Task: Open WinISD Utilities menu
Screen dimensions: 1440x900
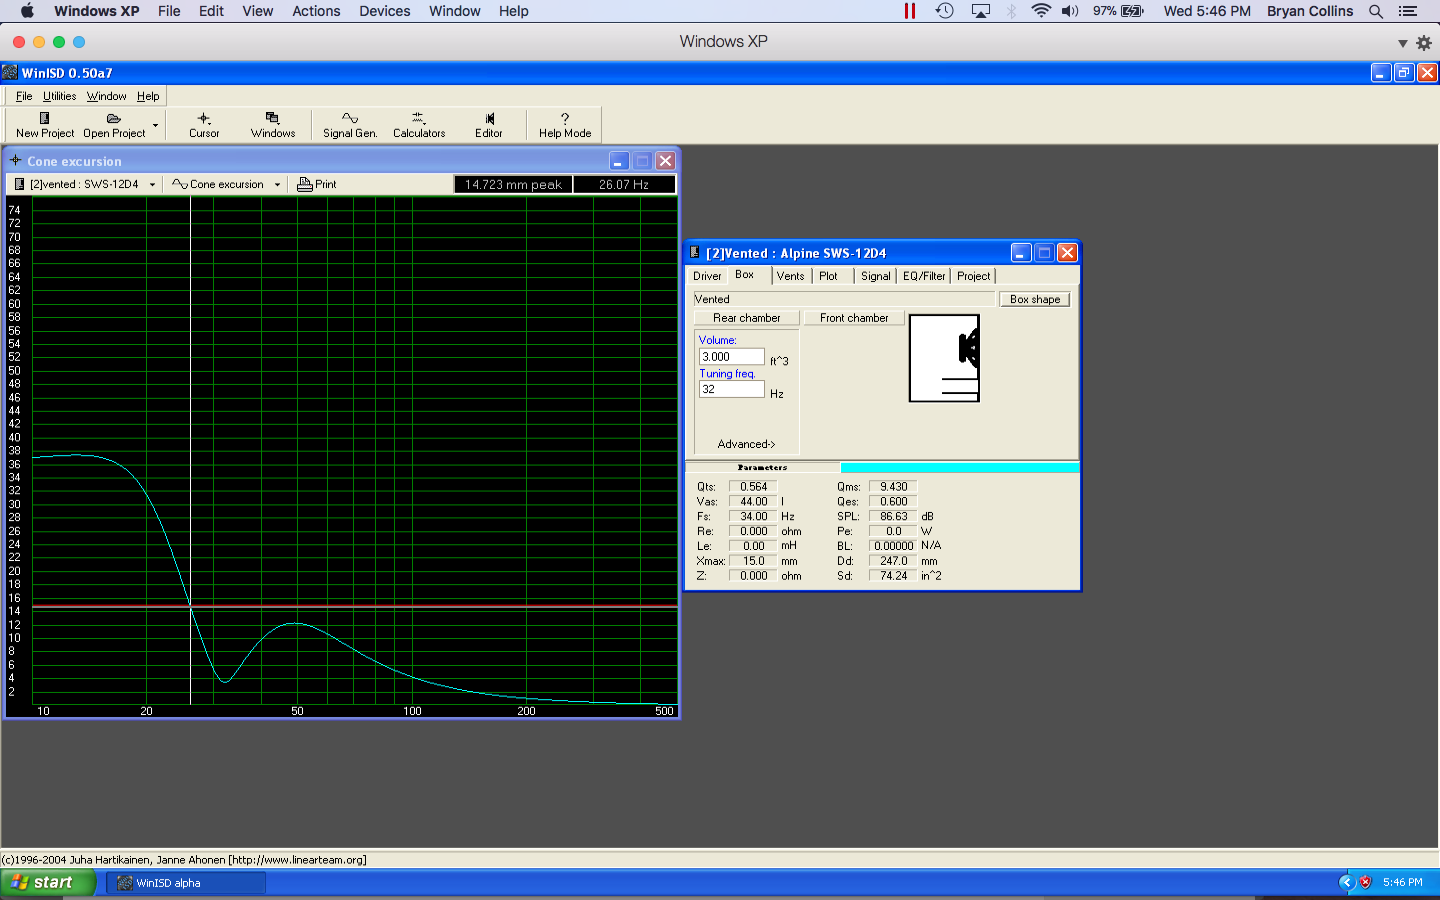Action: click(59, 96)
